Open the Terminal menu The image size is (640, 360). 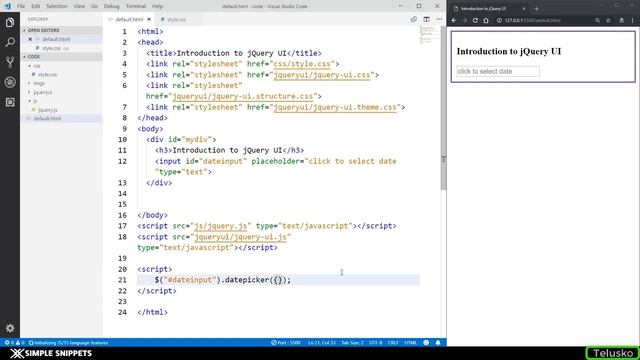136,6
